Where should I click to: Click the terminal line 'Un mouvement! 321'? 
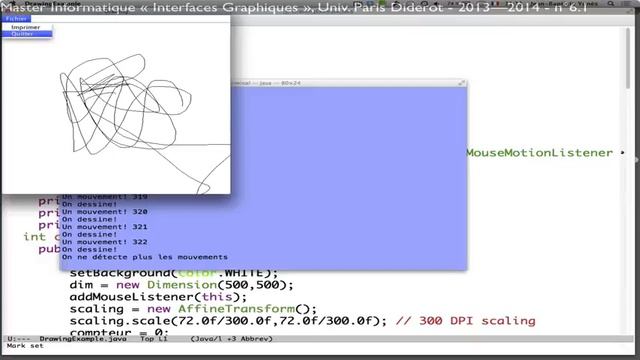click(x=105, y=227)
